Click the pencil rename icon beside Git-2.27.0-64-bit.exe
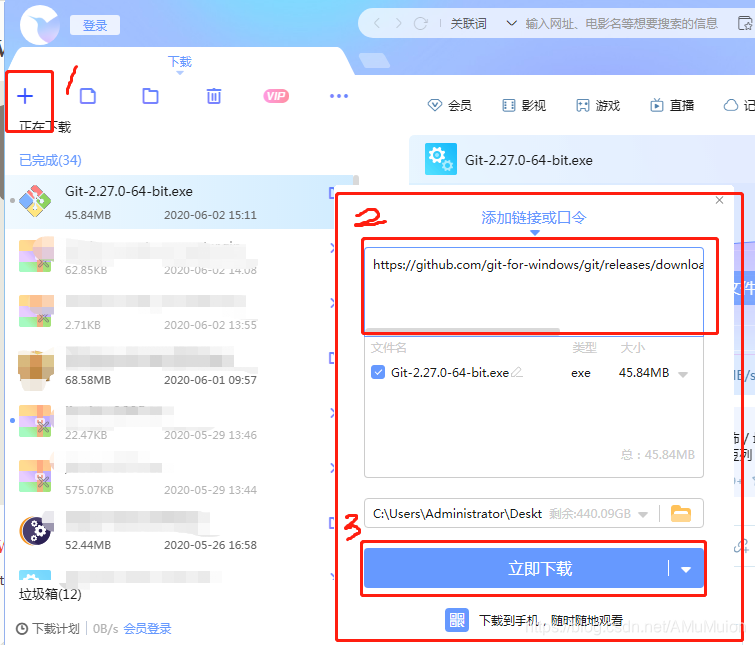 coord(517,372)
